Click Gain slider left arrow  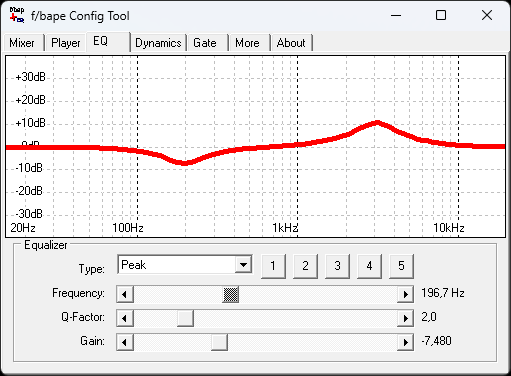(125, 342)
